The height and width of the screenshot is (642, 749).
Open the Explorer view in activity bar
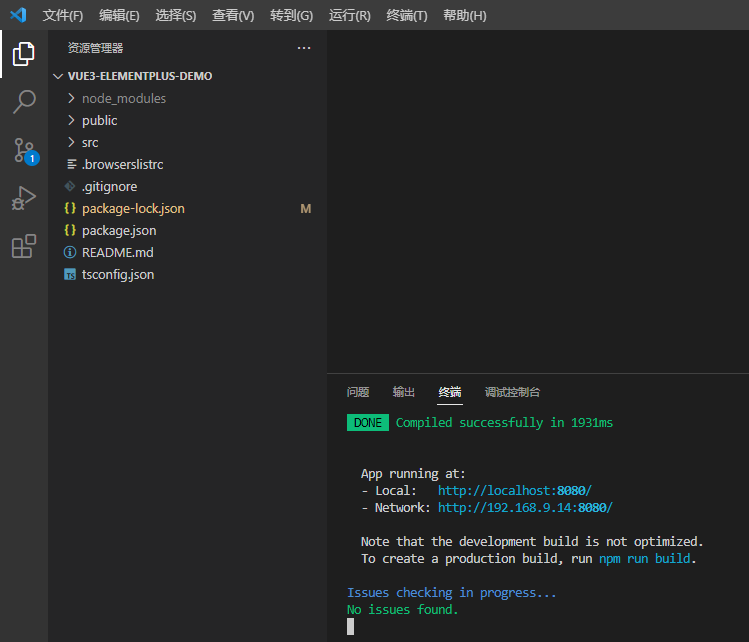[23, 54]
